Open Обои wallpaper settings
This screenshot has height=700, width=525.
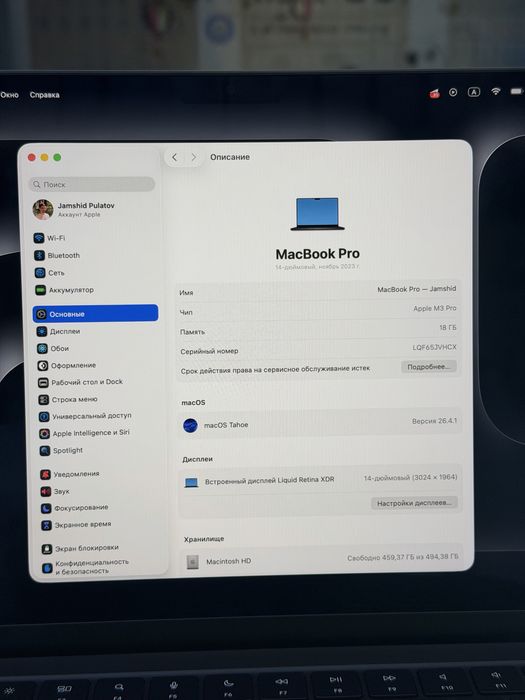coord(53,349)
